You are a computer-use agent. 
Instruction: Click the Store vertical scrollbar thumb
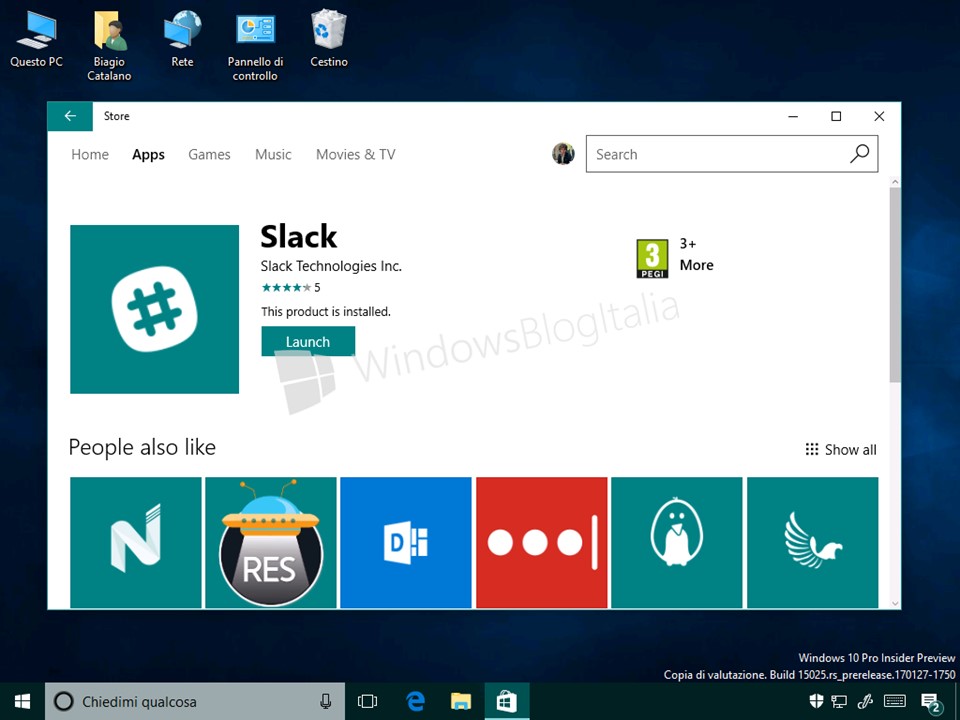[x=895, y=285]
